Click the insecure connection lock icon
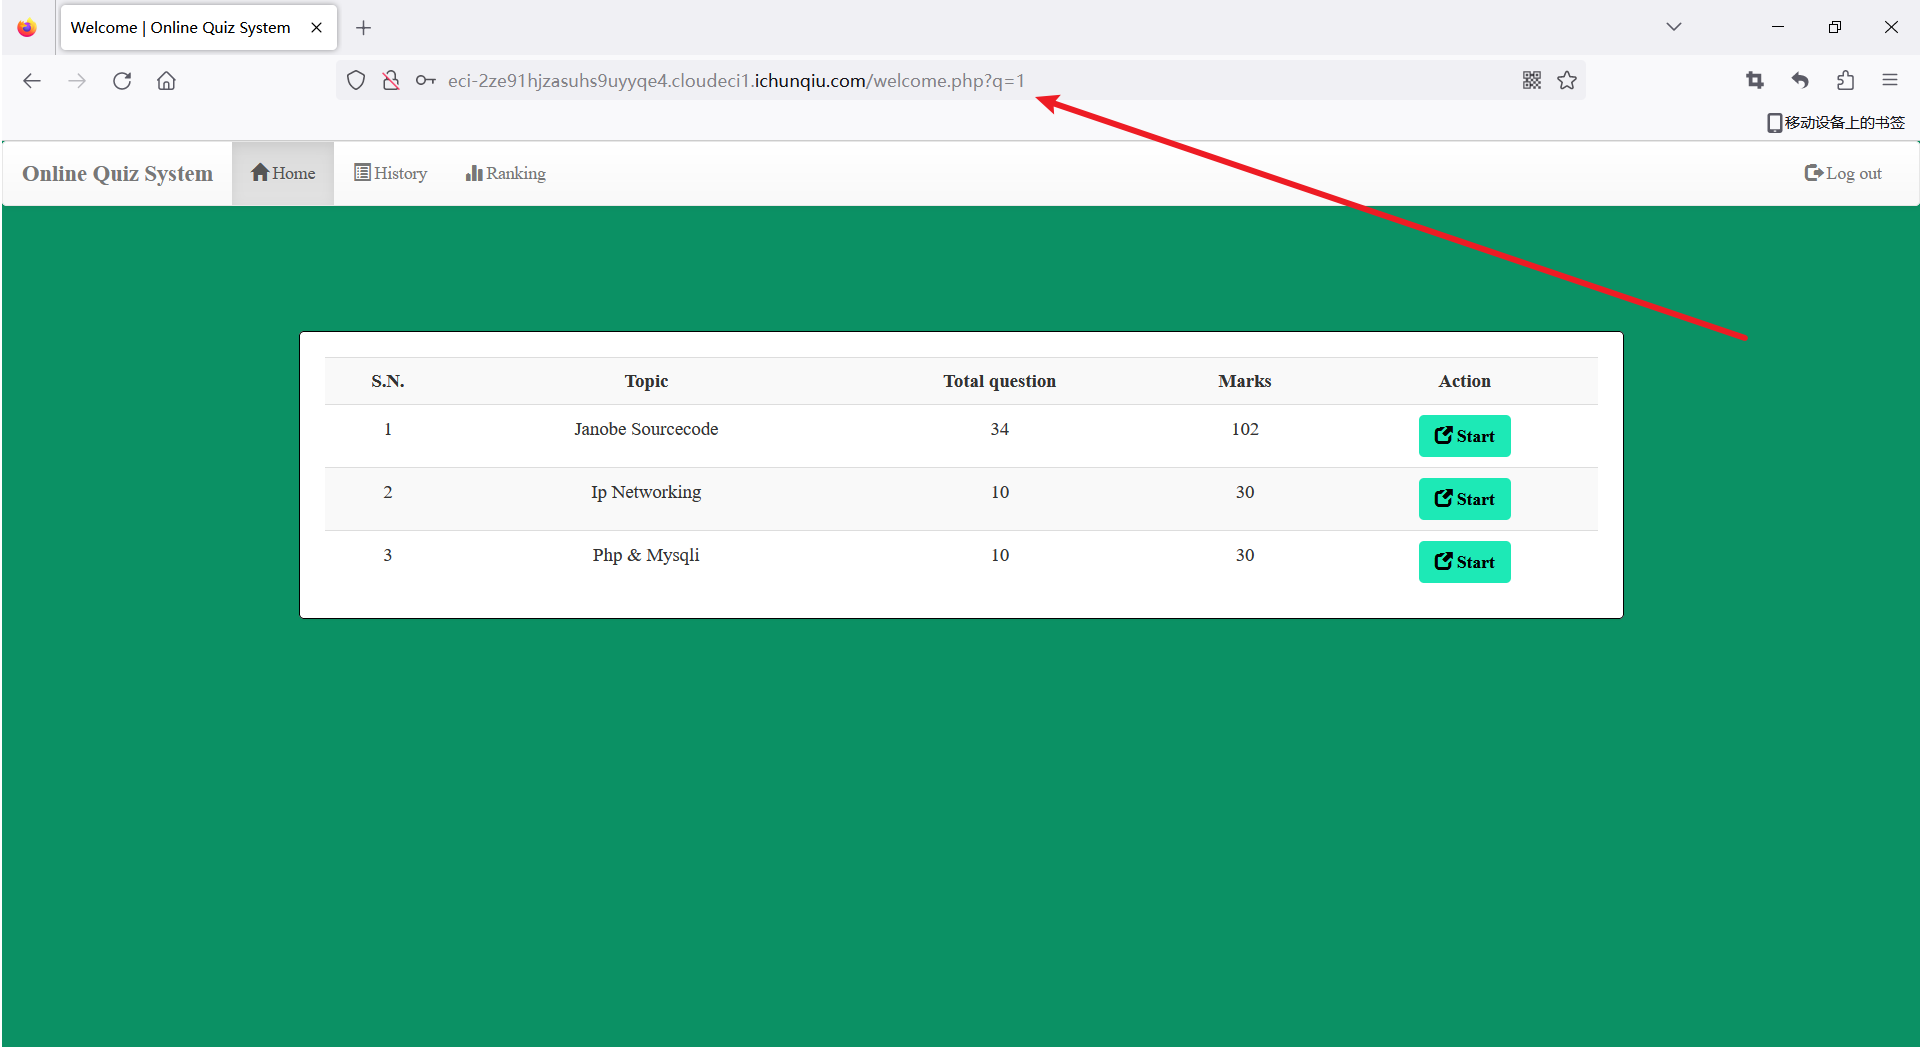The height and width of the screenshot is (1047, 1920). click(x=391, y=81)
